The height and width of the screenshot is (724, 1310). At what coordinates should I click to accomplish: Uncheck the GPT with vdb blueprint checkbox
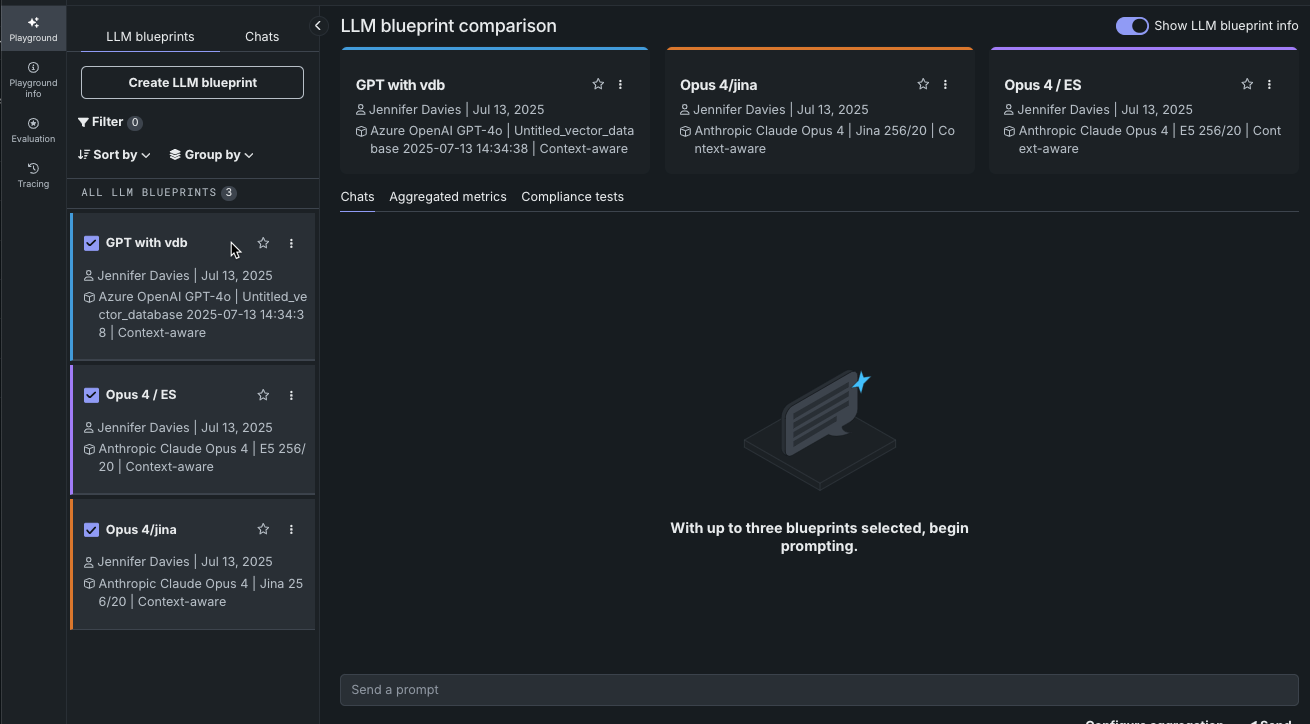point(91,243)
